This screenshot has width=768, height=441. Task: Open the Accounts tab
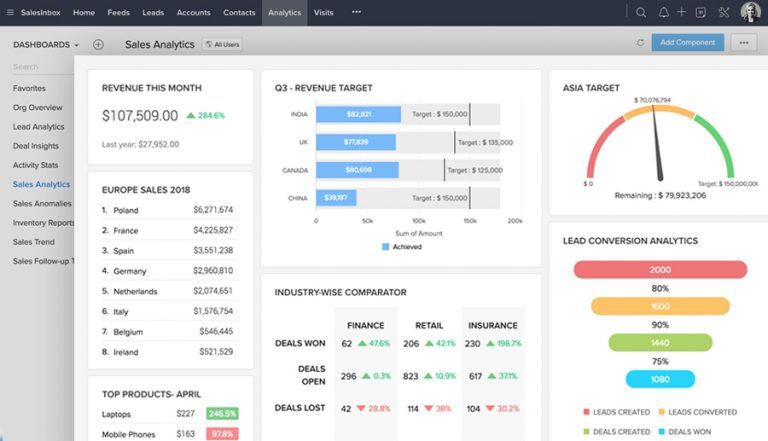click(x=193, y=13)
